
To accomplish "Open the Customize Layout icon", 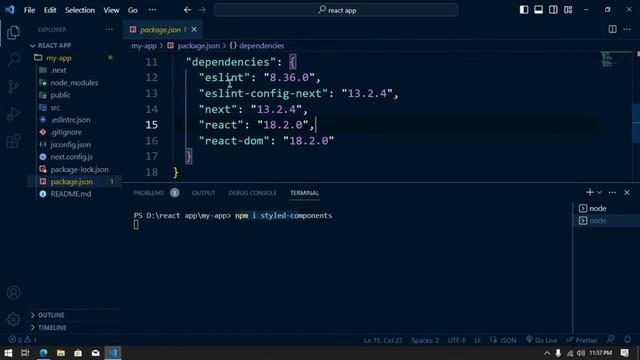I will 568,10.
